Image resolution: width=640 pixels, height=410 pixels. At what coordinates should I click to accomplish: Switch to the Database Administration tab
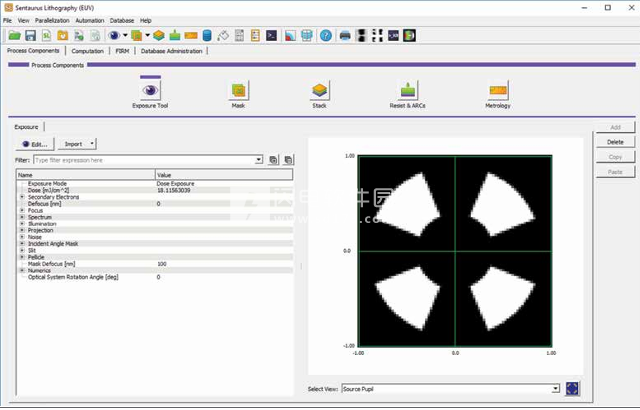pos(171,51)
